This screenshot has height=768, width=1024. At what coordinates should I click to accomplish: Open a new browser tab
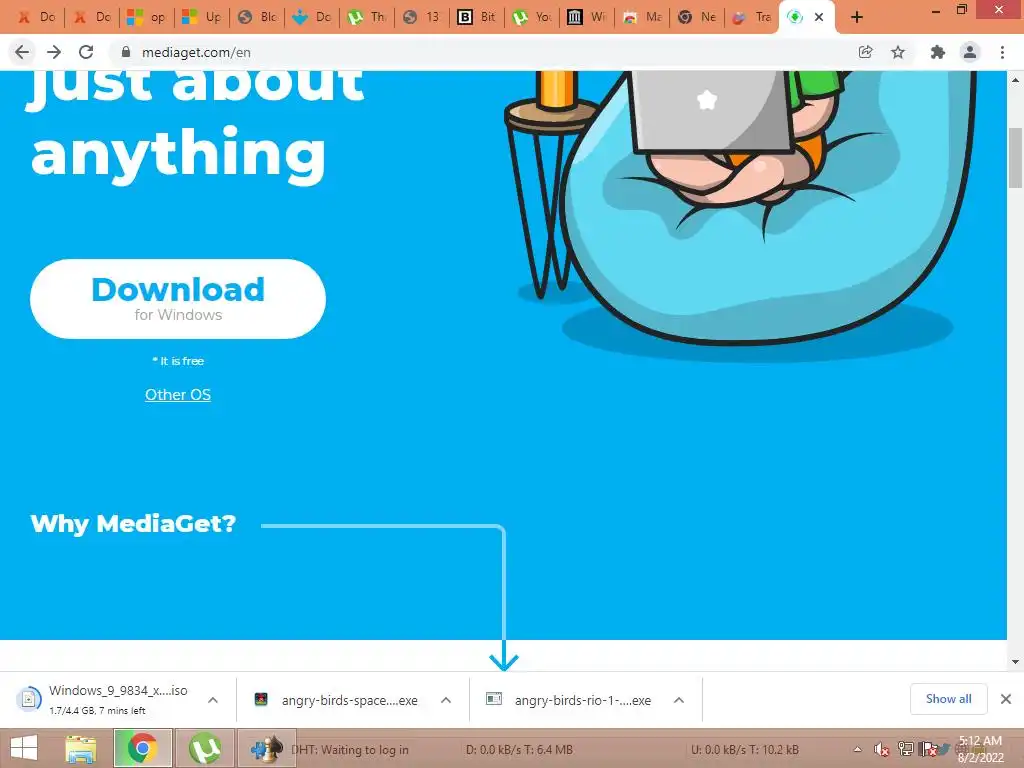coord(857,18)
